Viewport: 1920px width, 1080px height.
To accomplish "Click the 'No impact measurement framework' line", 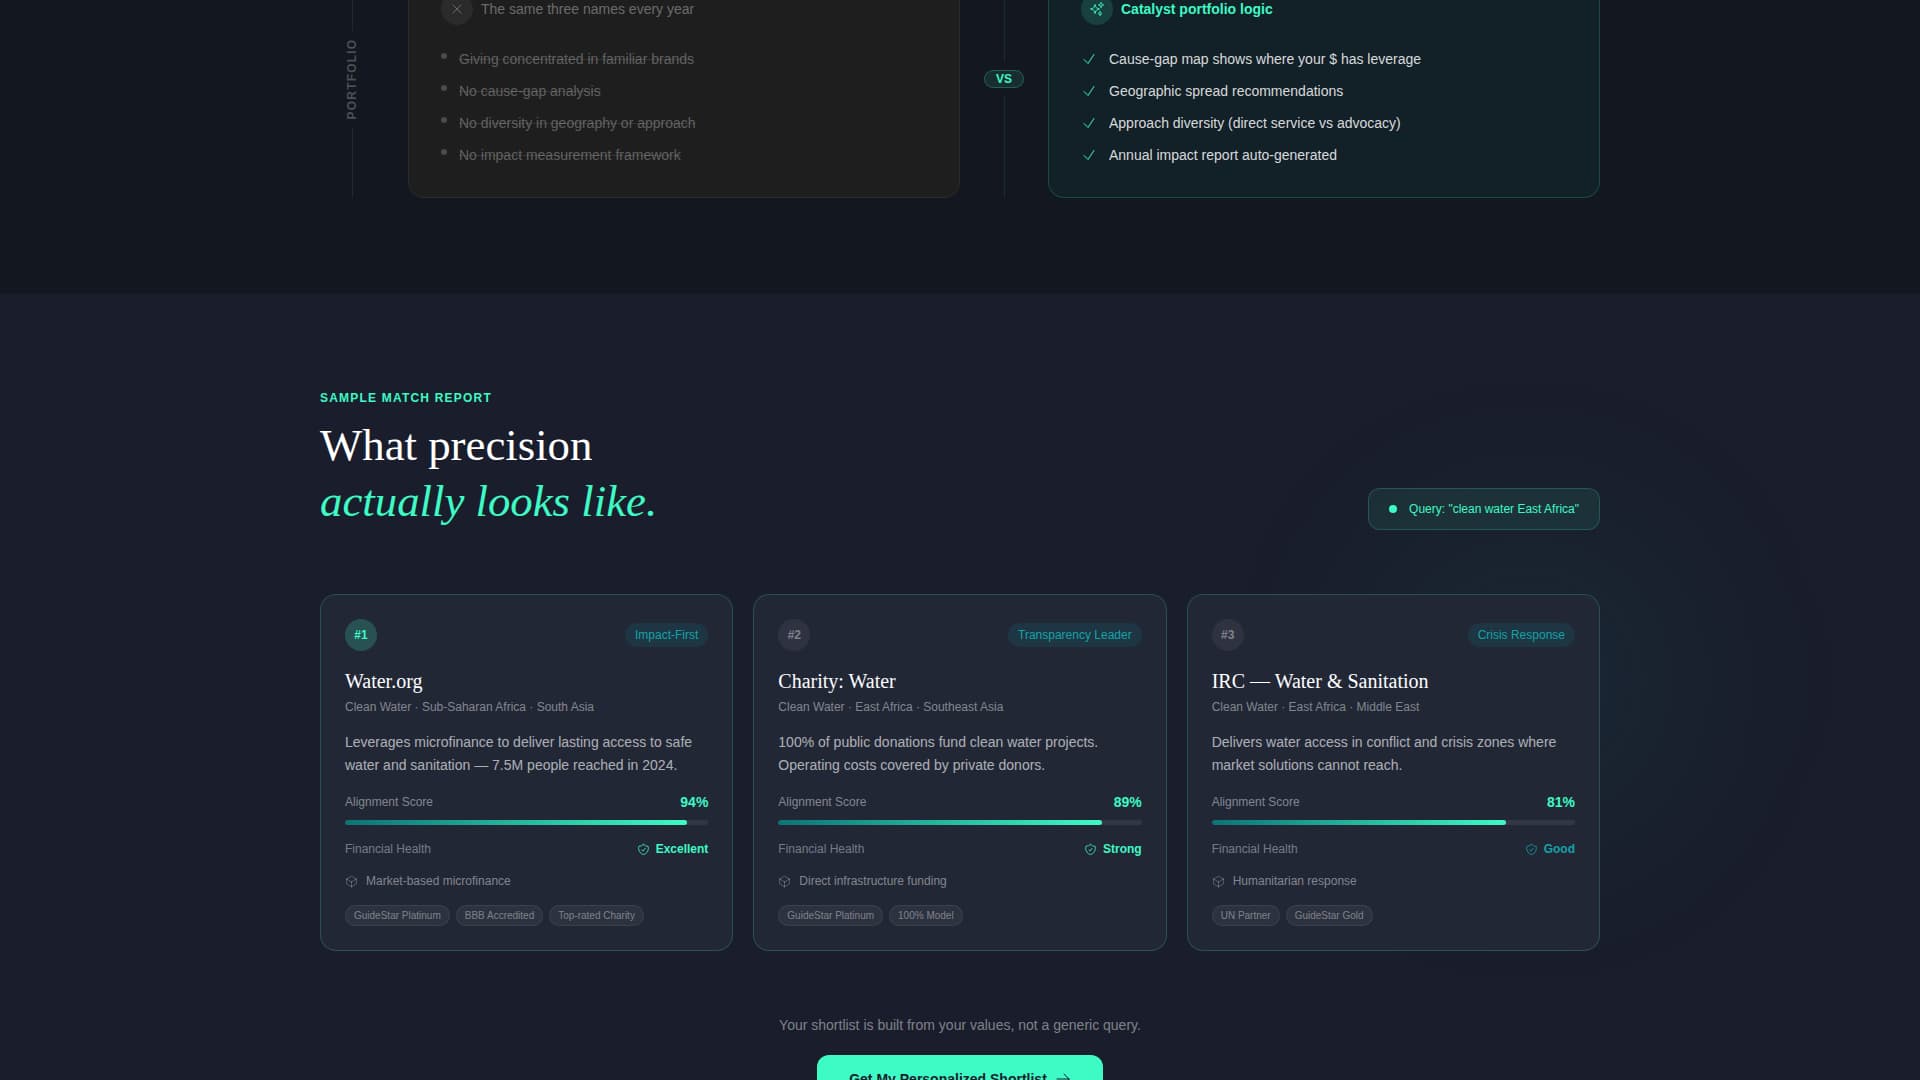I will pyautogui.click(x=570, y=155).
